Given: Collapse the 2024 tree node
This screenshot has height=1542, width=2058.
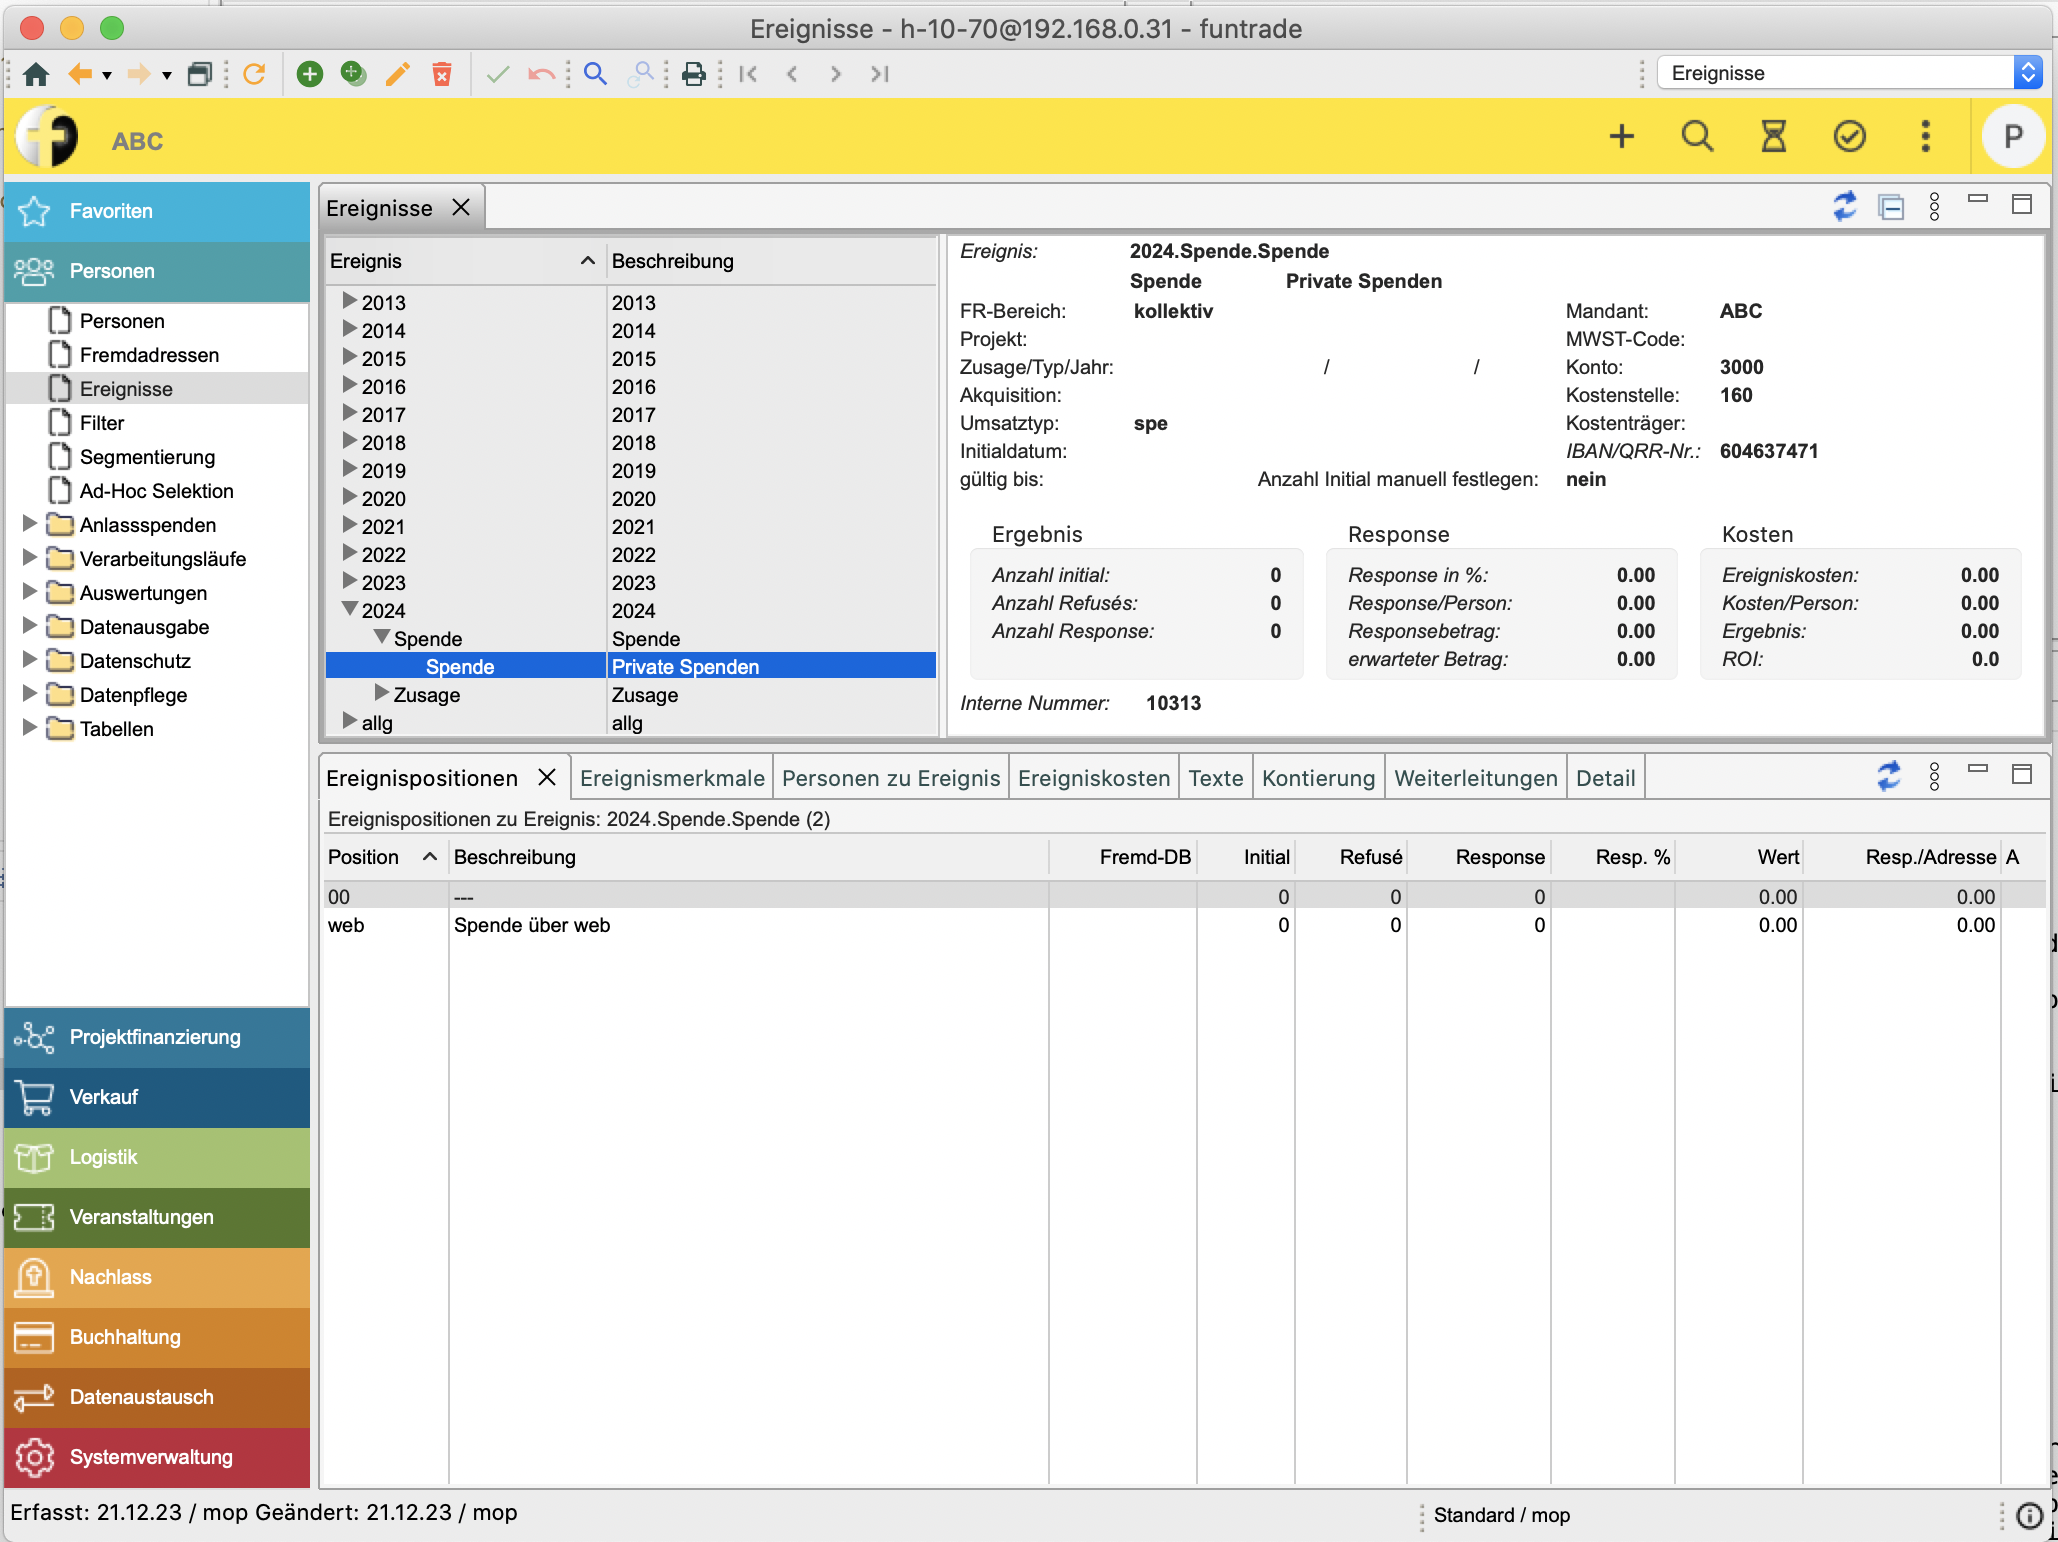Looking at the screenshot, I should tap(349, 609).
